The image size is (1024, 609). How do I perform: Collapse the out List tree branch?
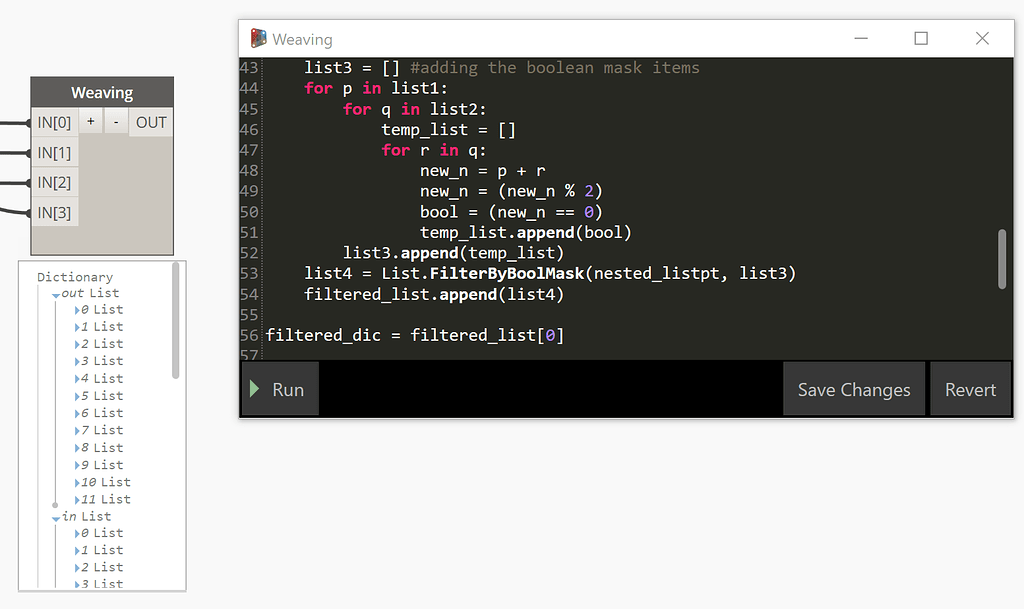(x=57, y=292)
